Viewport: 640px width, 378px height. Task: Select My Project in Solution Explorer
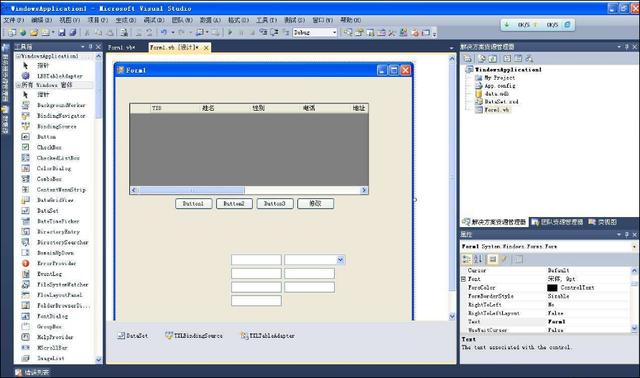495,78
